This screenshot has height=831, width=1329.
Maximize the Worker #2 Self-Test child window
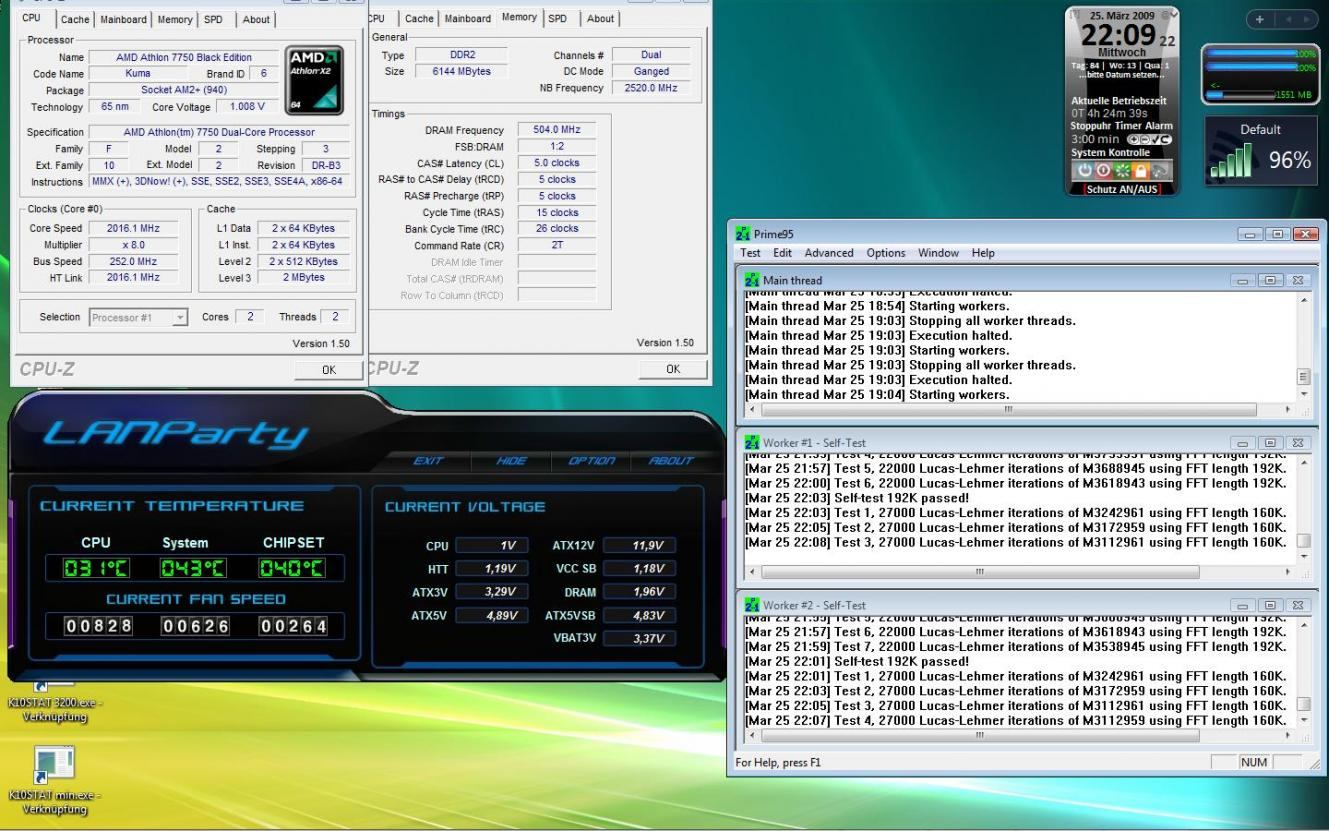click(x=1271, y=605)
